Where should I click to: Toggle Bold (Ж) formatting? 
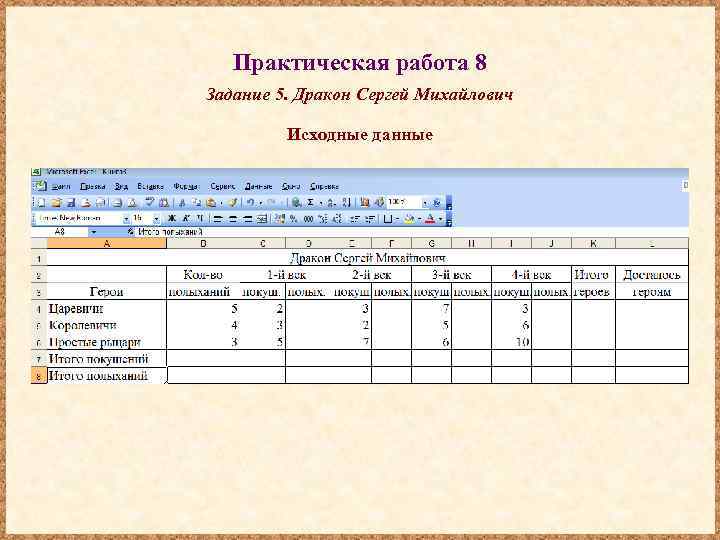tap(172, 219)
